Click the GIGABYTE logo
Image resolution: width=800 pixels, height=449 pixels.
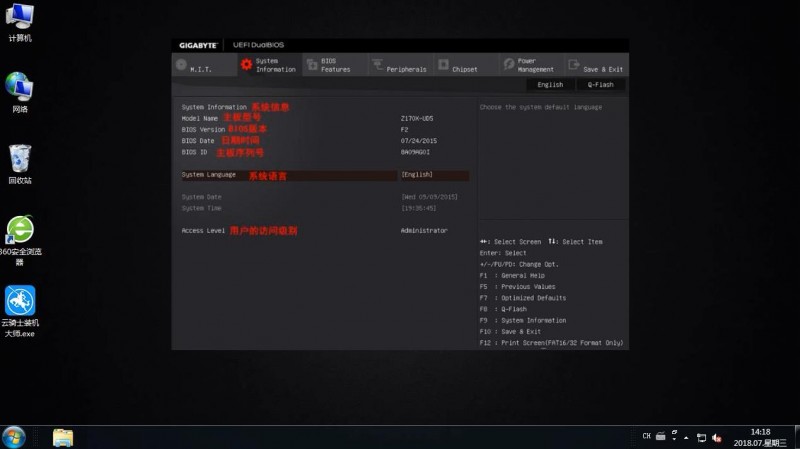pos(198,45)
